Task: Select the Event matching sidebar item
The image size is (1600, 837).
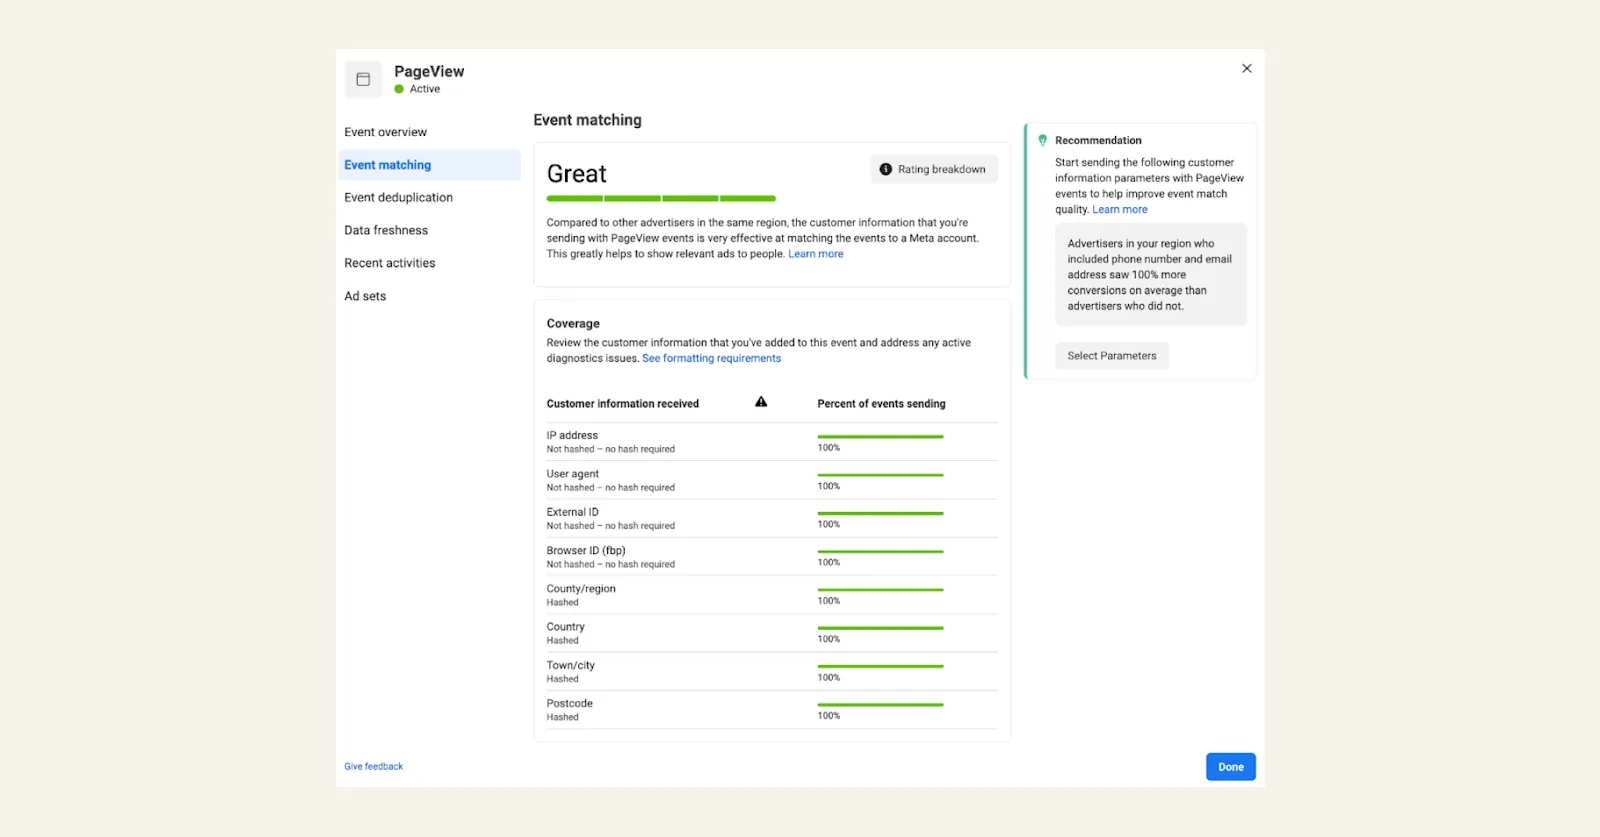Action: (430, 165)
